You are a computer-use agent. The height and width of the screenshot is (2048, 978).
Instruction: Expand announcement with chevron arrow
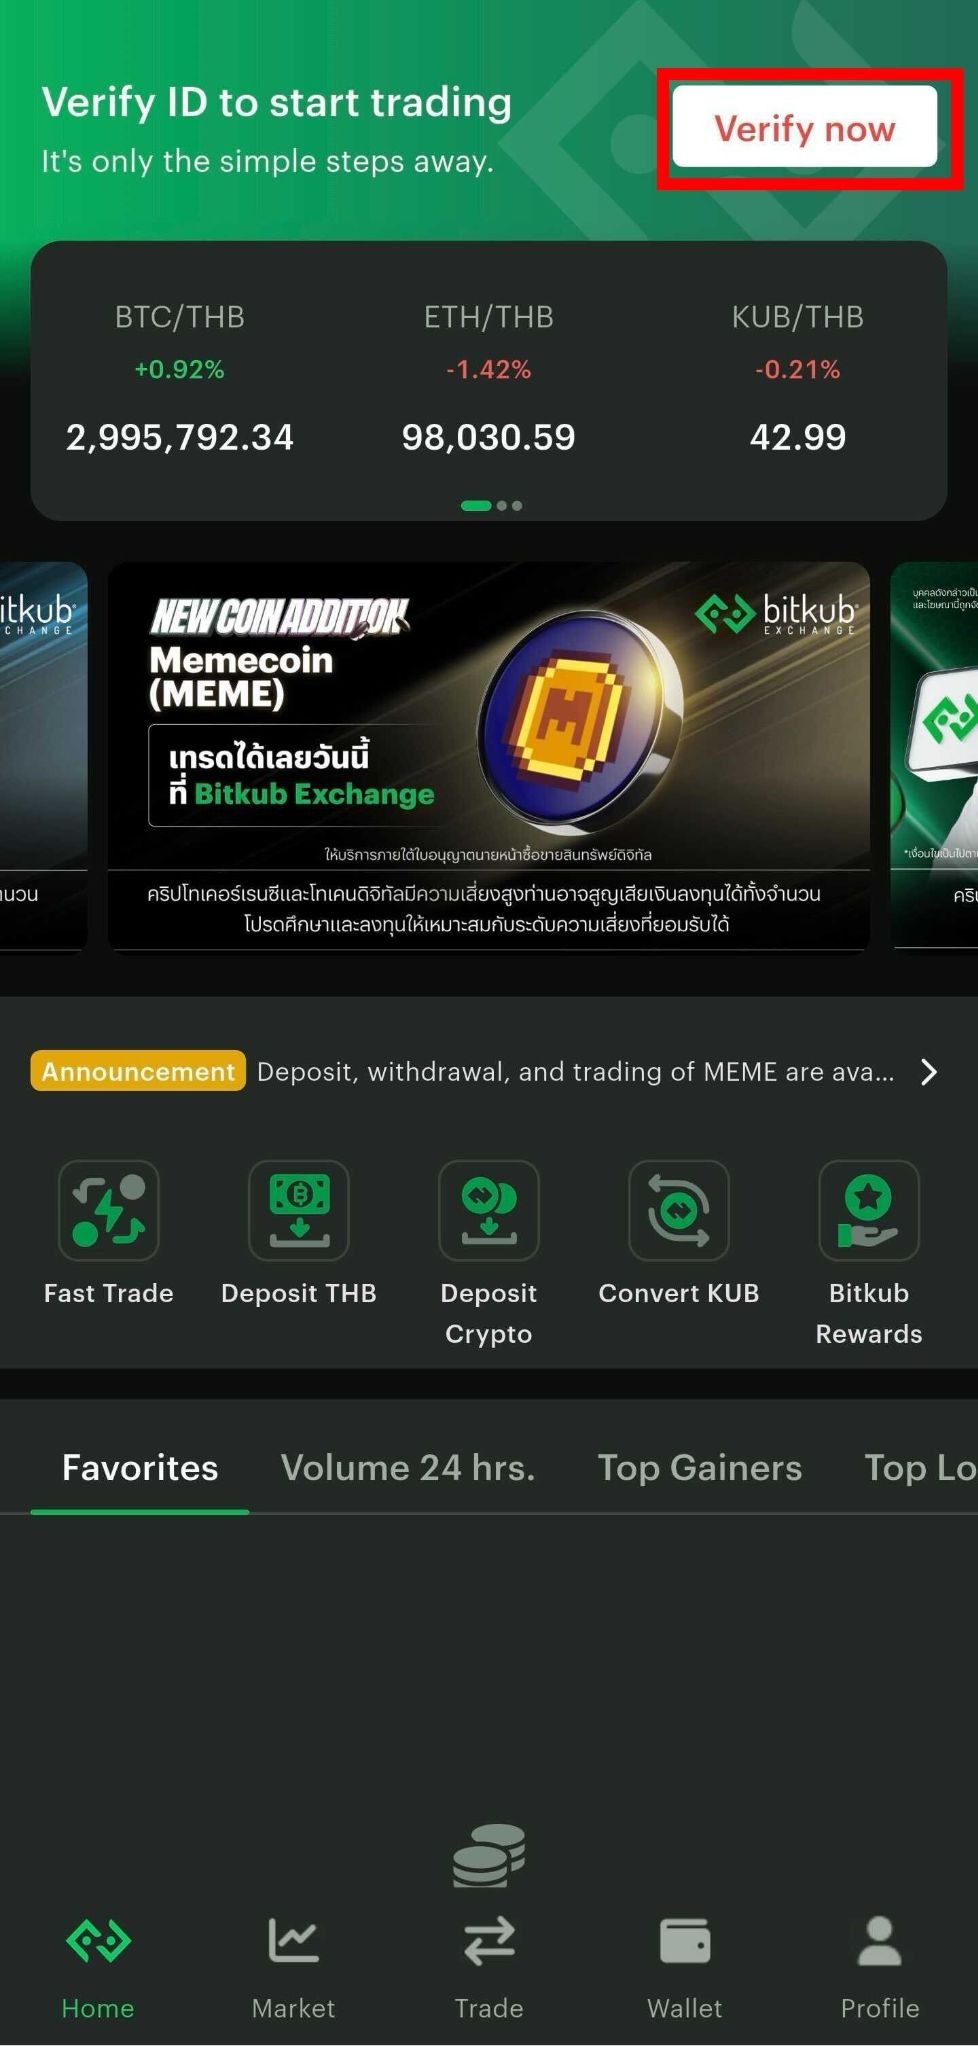point(929,1072)
